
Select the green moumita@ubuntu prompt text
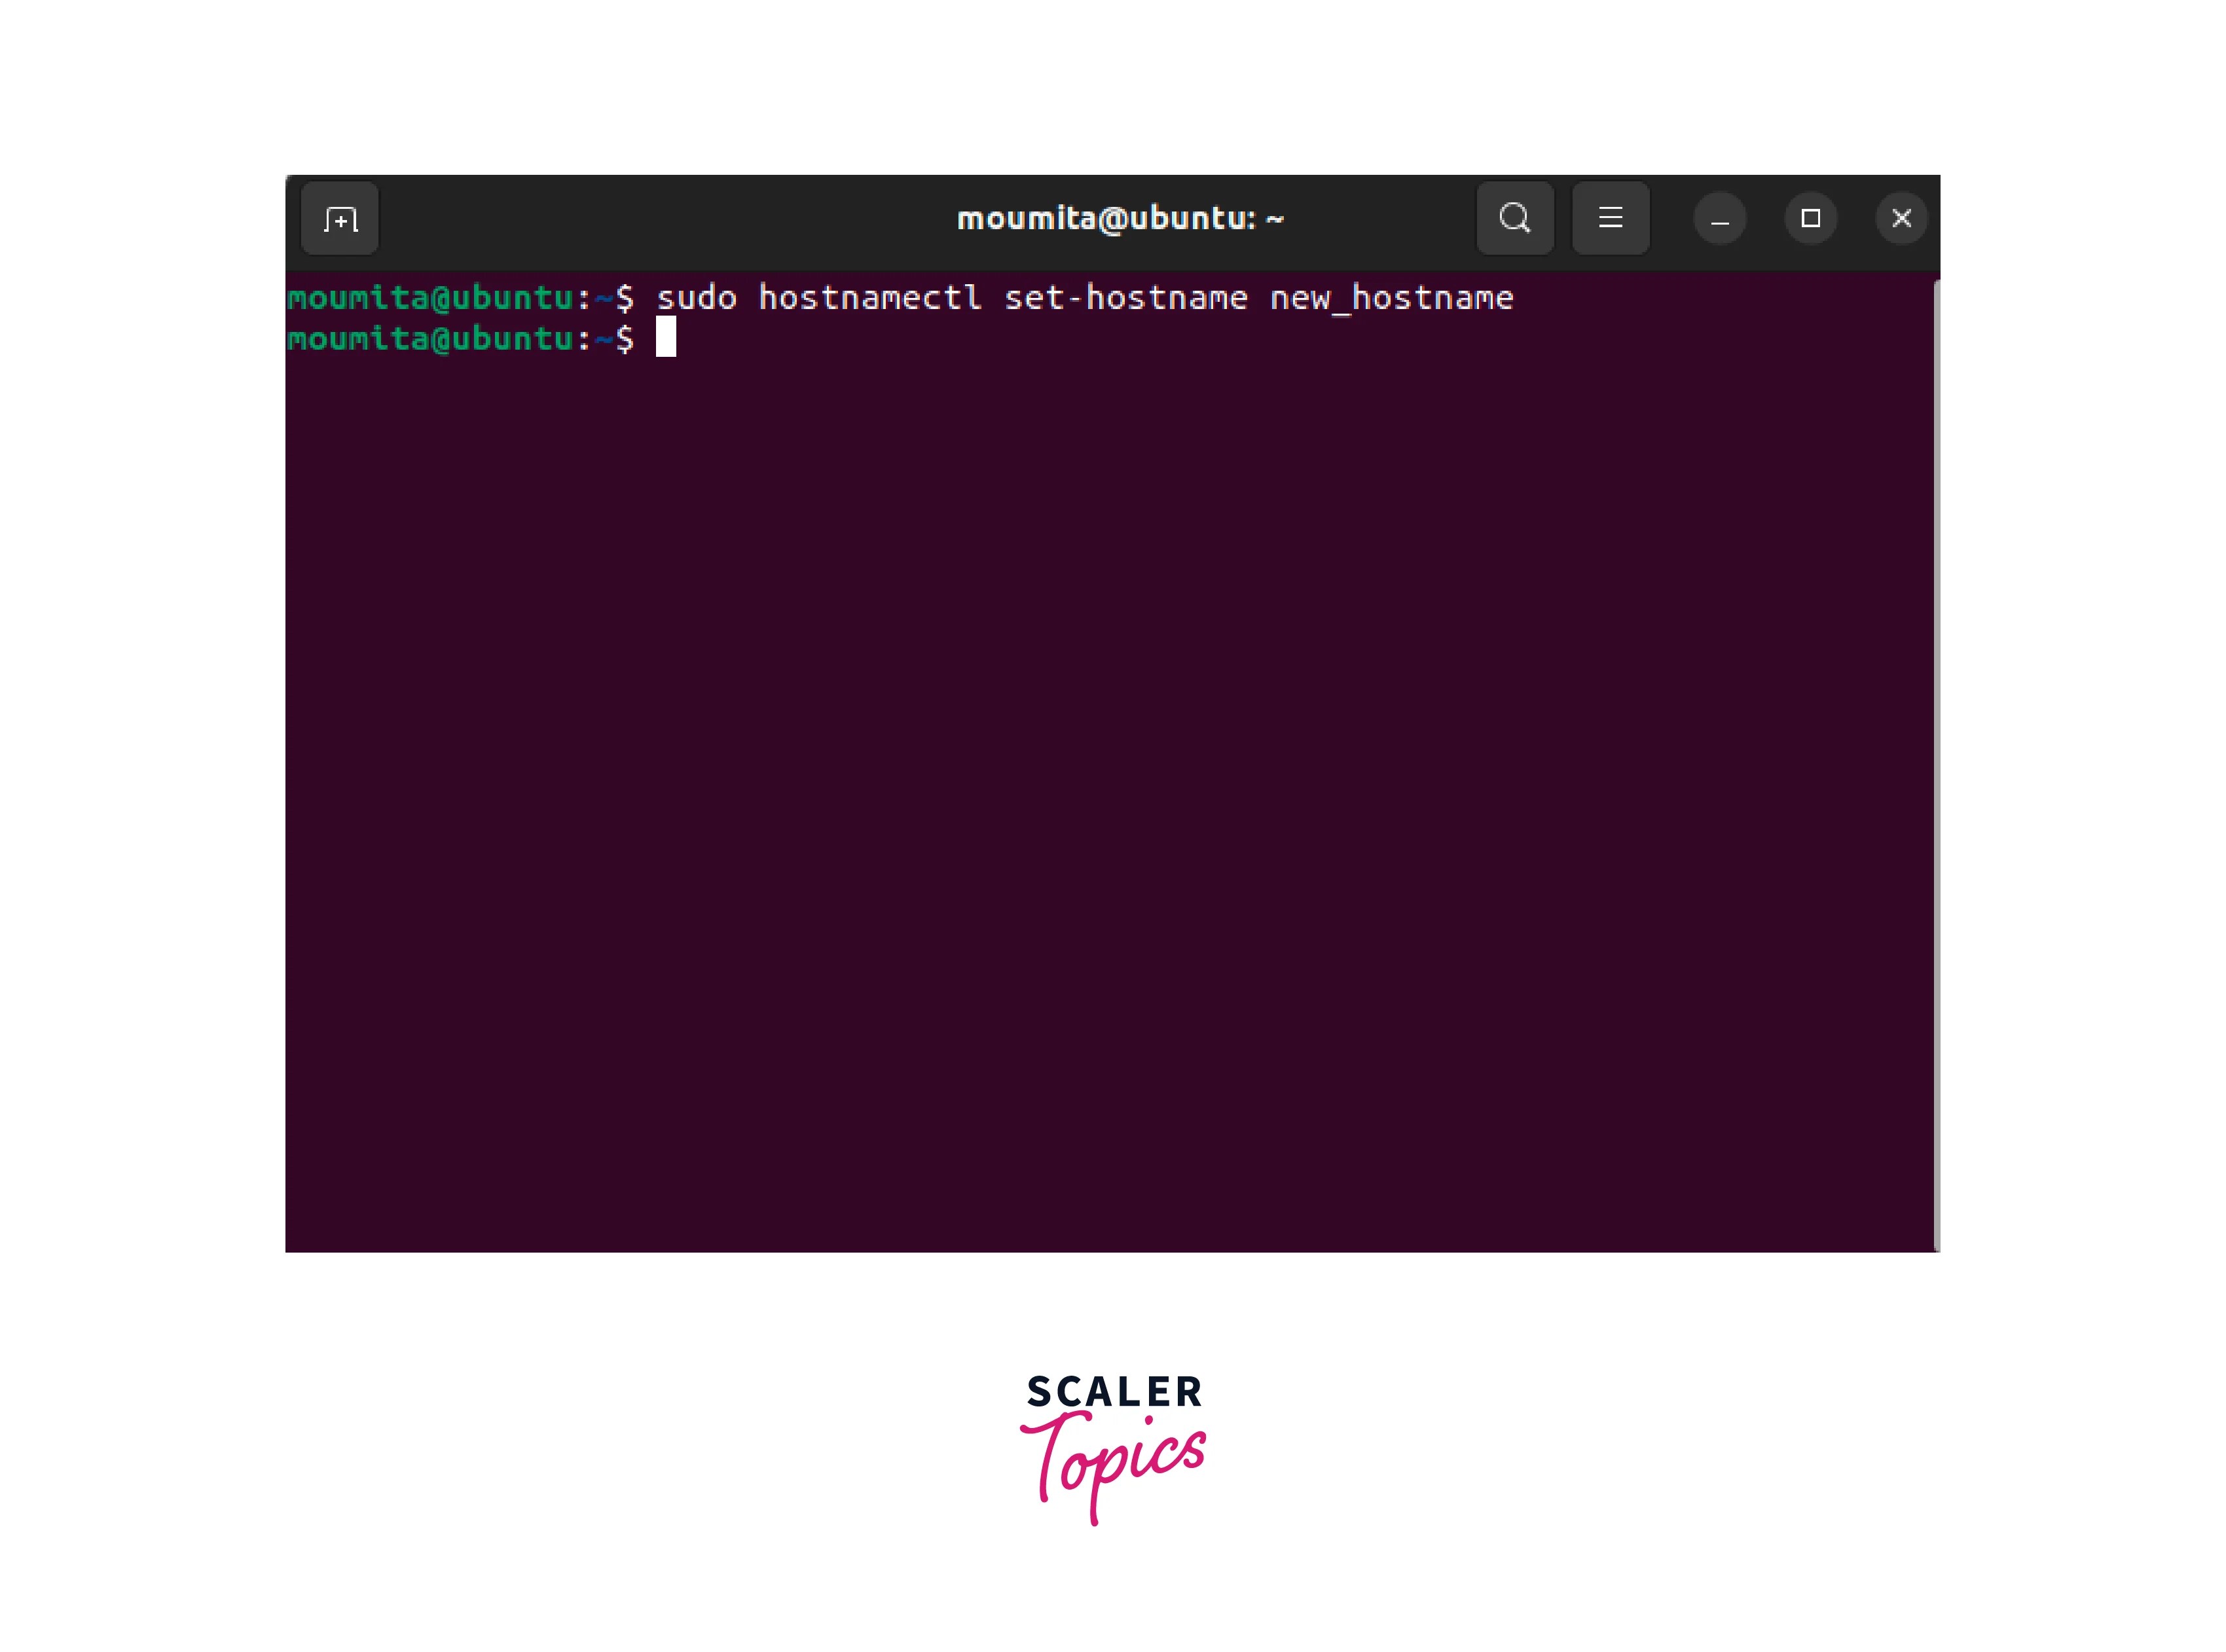(430, 341)
